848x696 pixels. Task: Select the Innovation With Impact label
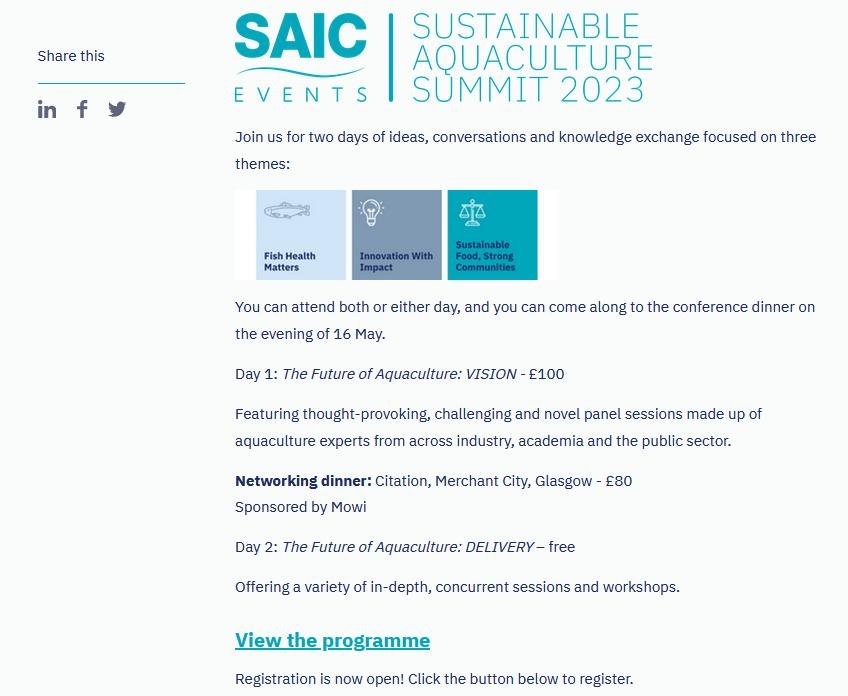(x=396, y=261)
